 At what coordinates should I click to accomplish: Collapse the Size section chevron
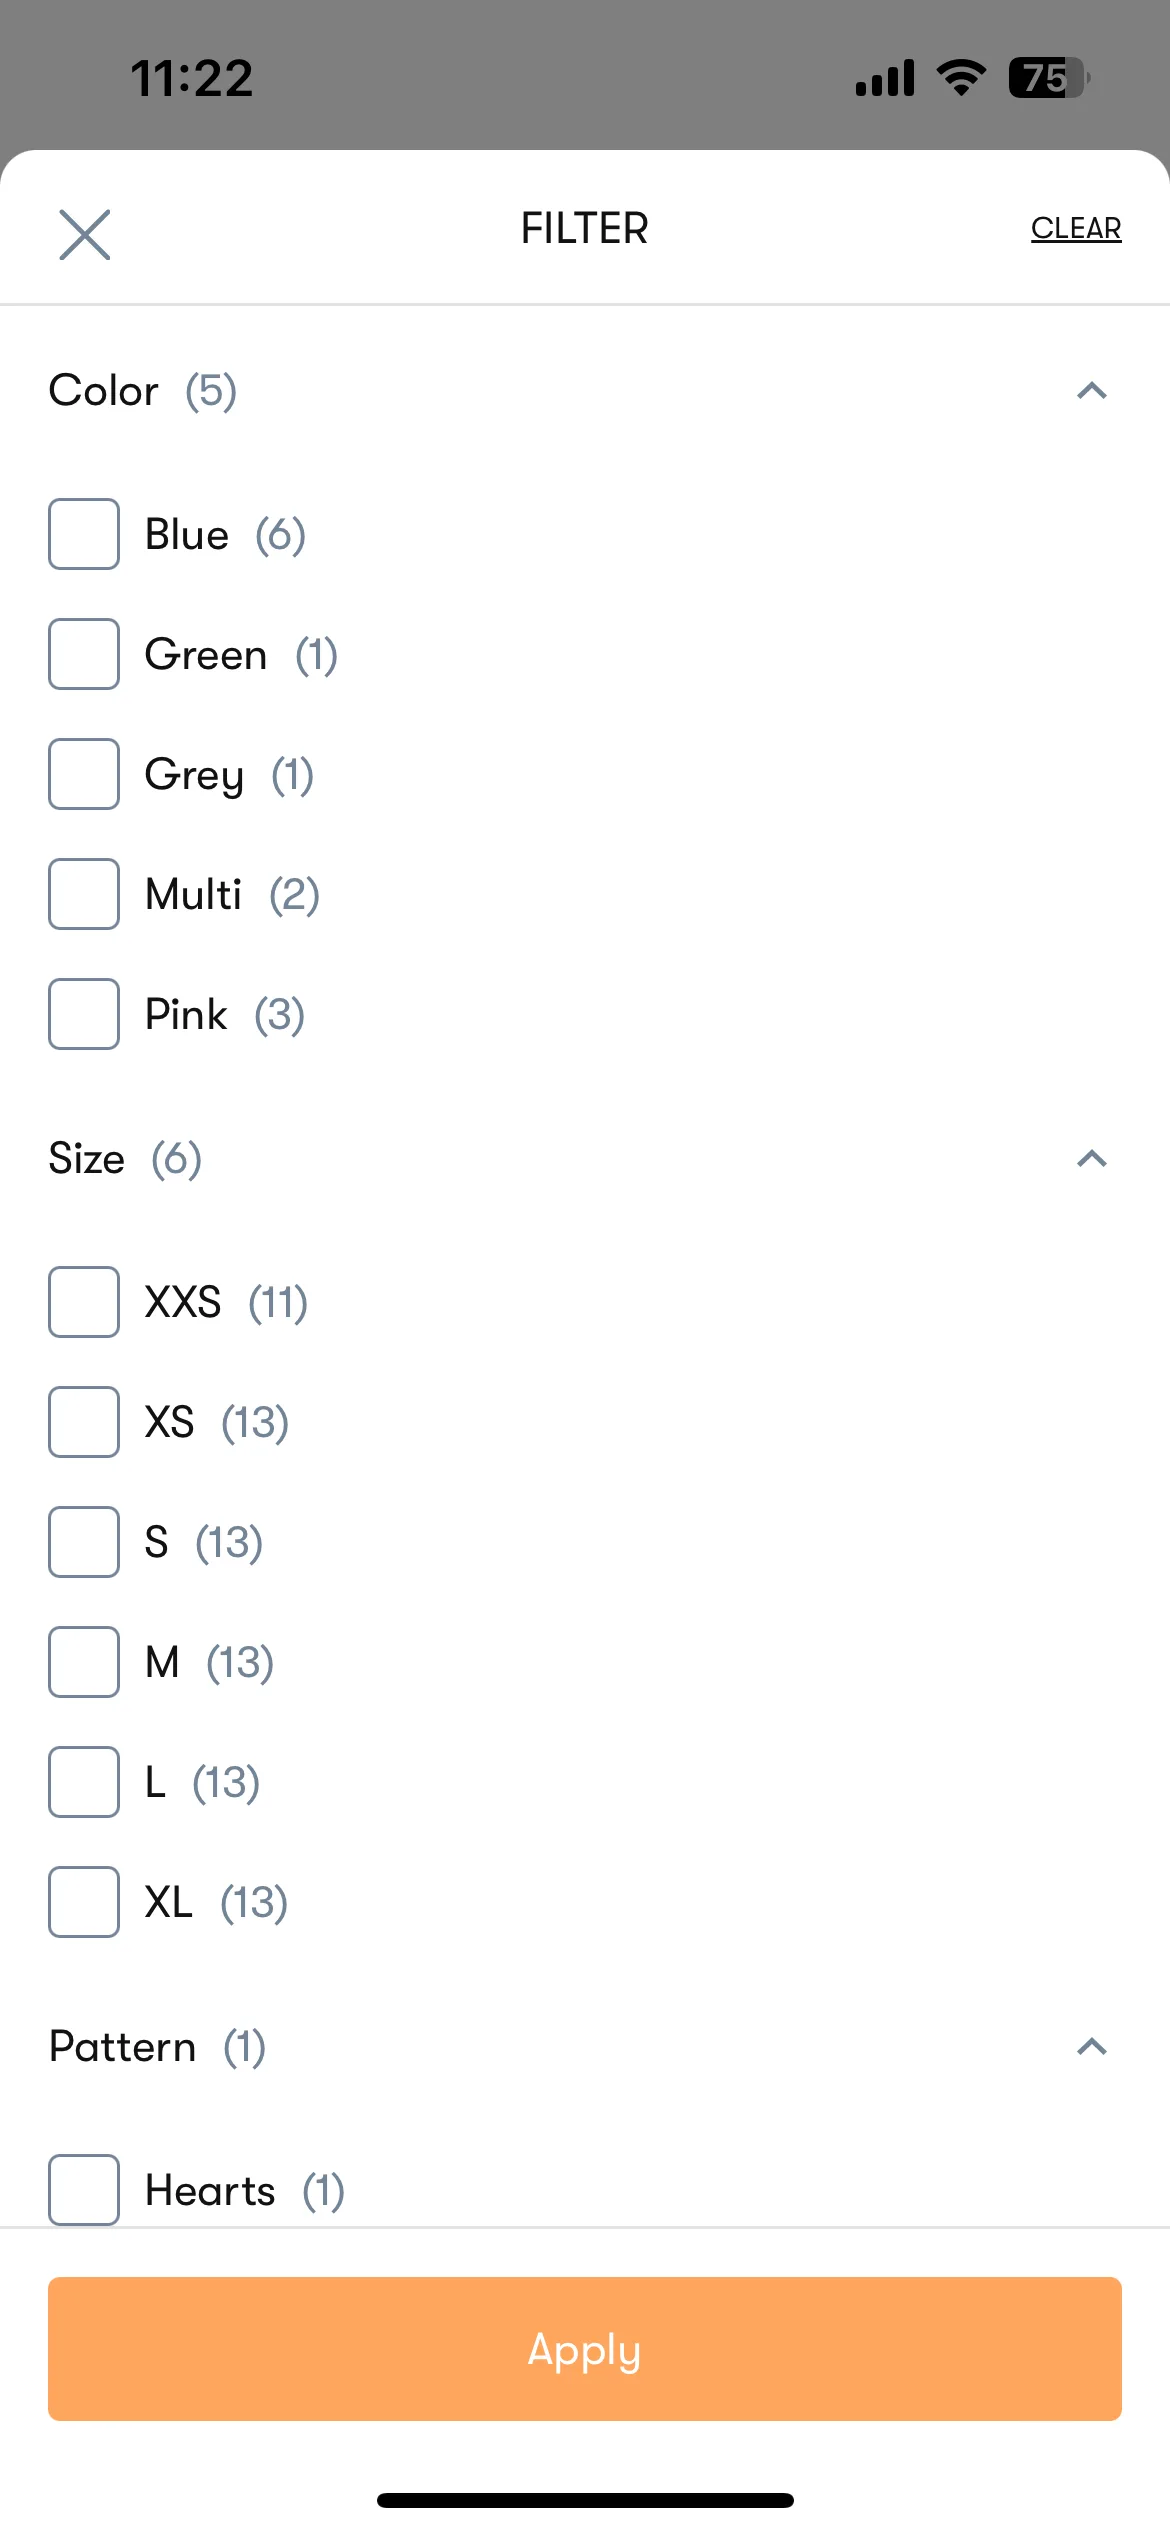tap(1092, 1159)
